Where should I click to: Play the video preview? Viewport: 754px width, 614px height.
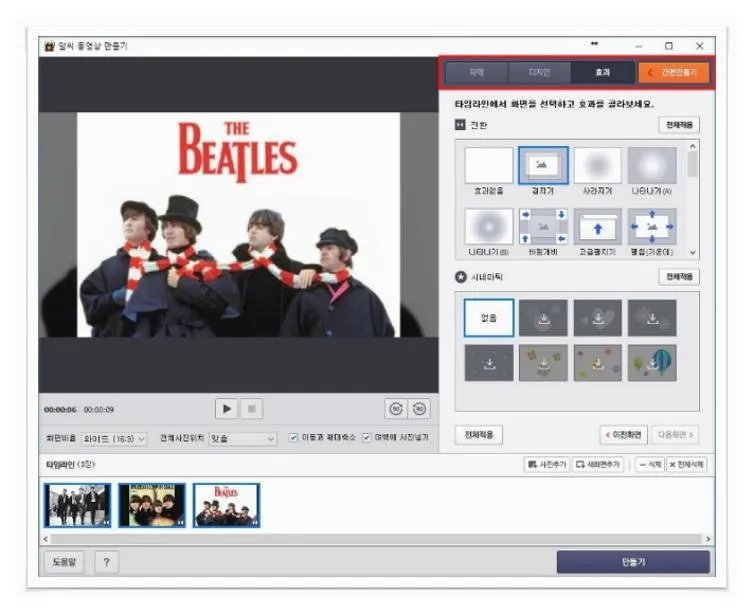point(226,409)
